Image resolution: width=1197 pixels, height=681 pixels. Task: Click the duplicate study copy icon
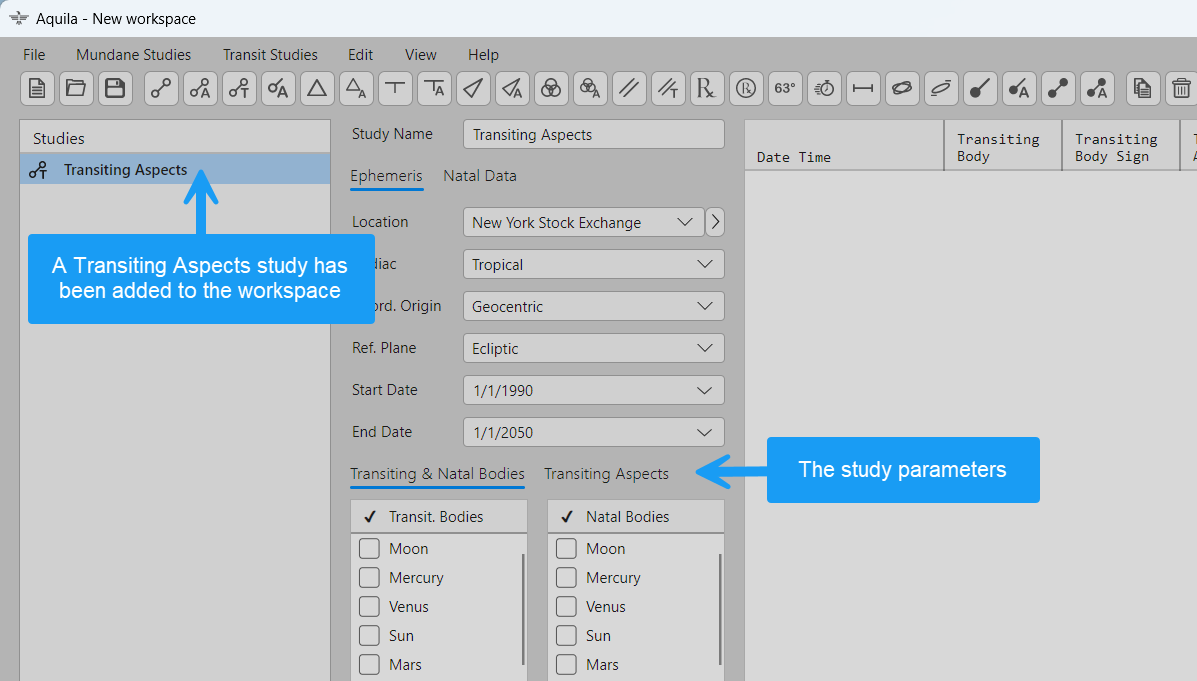pyautogui.click(x=1143, y=89)
